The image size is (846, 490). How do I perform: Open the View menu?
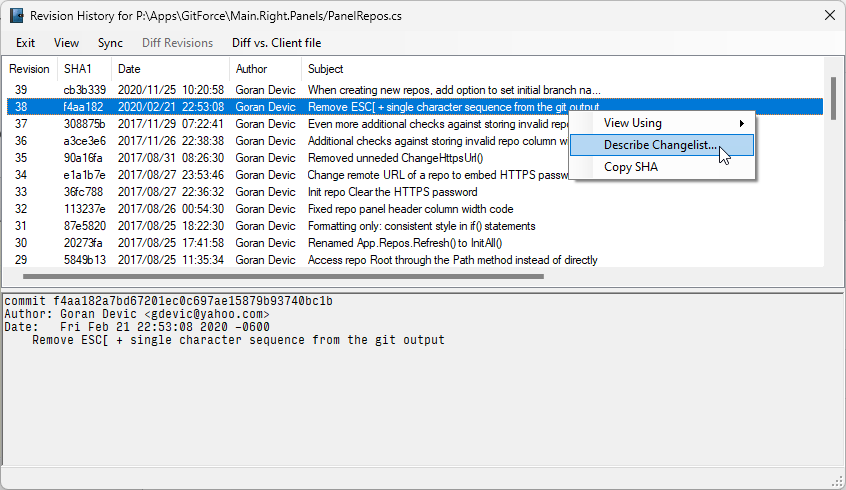pos(66,43)
